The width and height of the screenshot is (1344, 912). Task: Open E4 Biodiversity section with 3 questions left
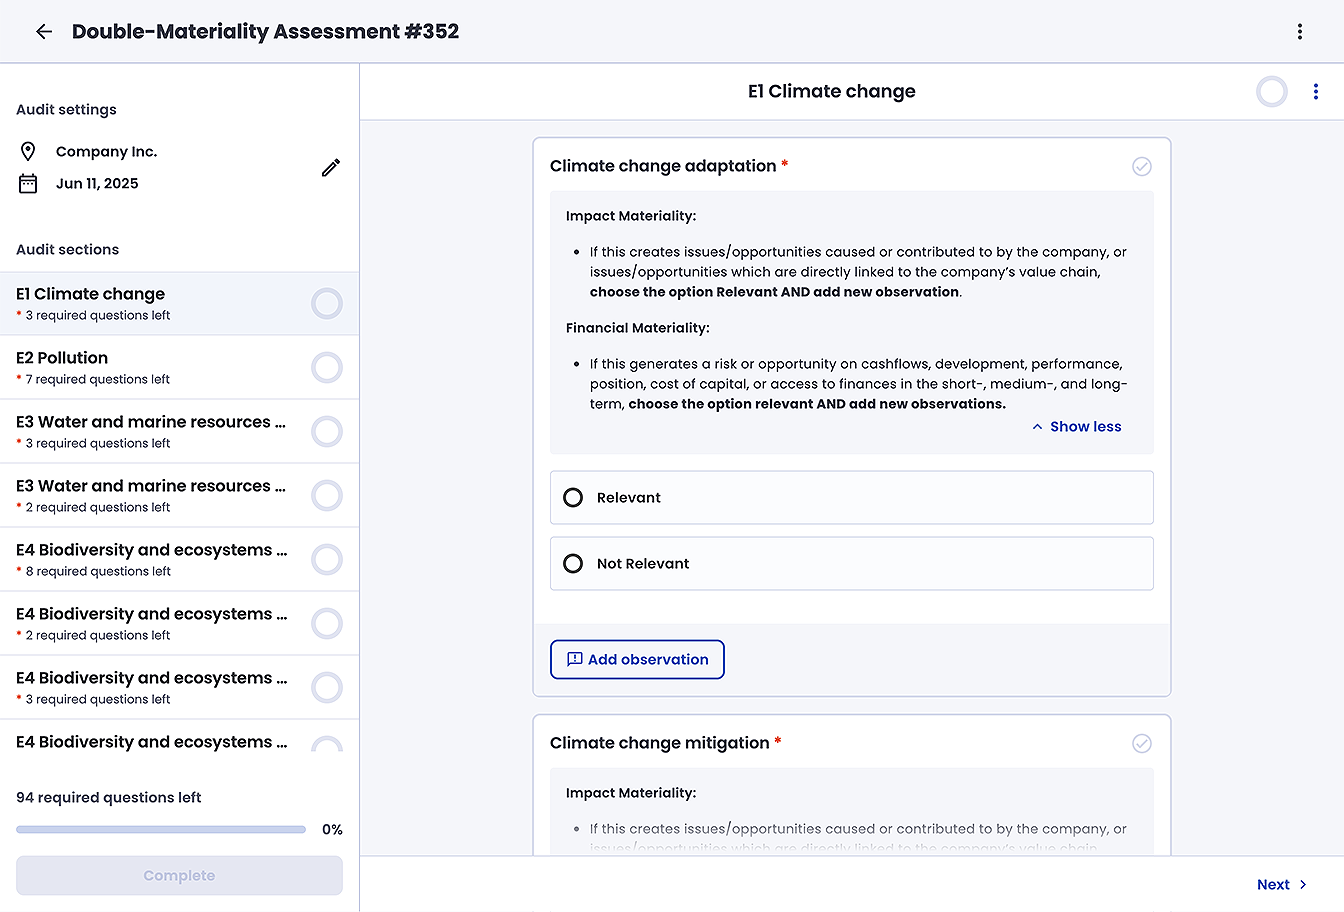[x=179, y=687]
